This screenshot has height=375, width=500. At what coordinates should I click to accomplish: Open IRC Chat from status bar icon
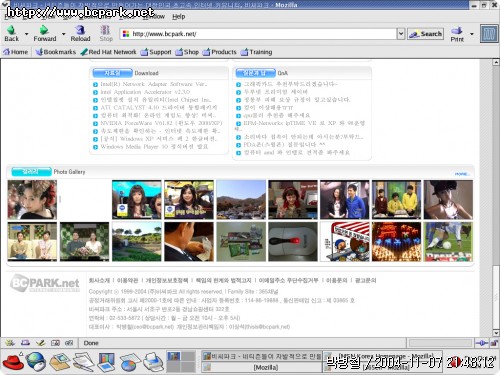(x=69, y=343)
